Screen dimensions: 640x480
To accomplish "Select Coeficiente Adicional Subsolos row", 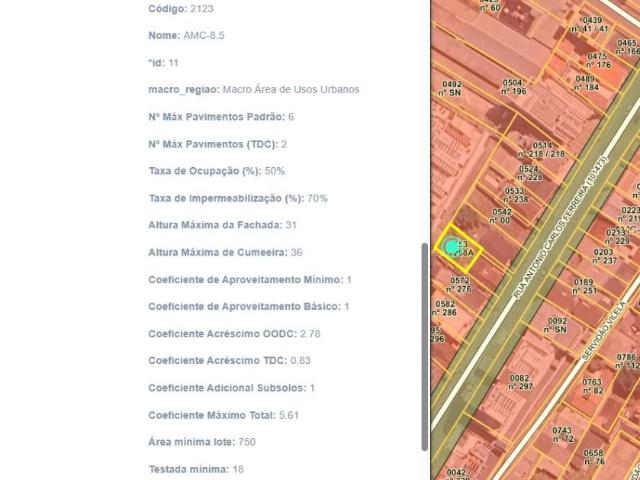I will [231, 388].
